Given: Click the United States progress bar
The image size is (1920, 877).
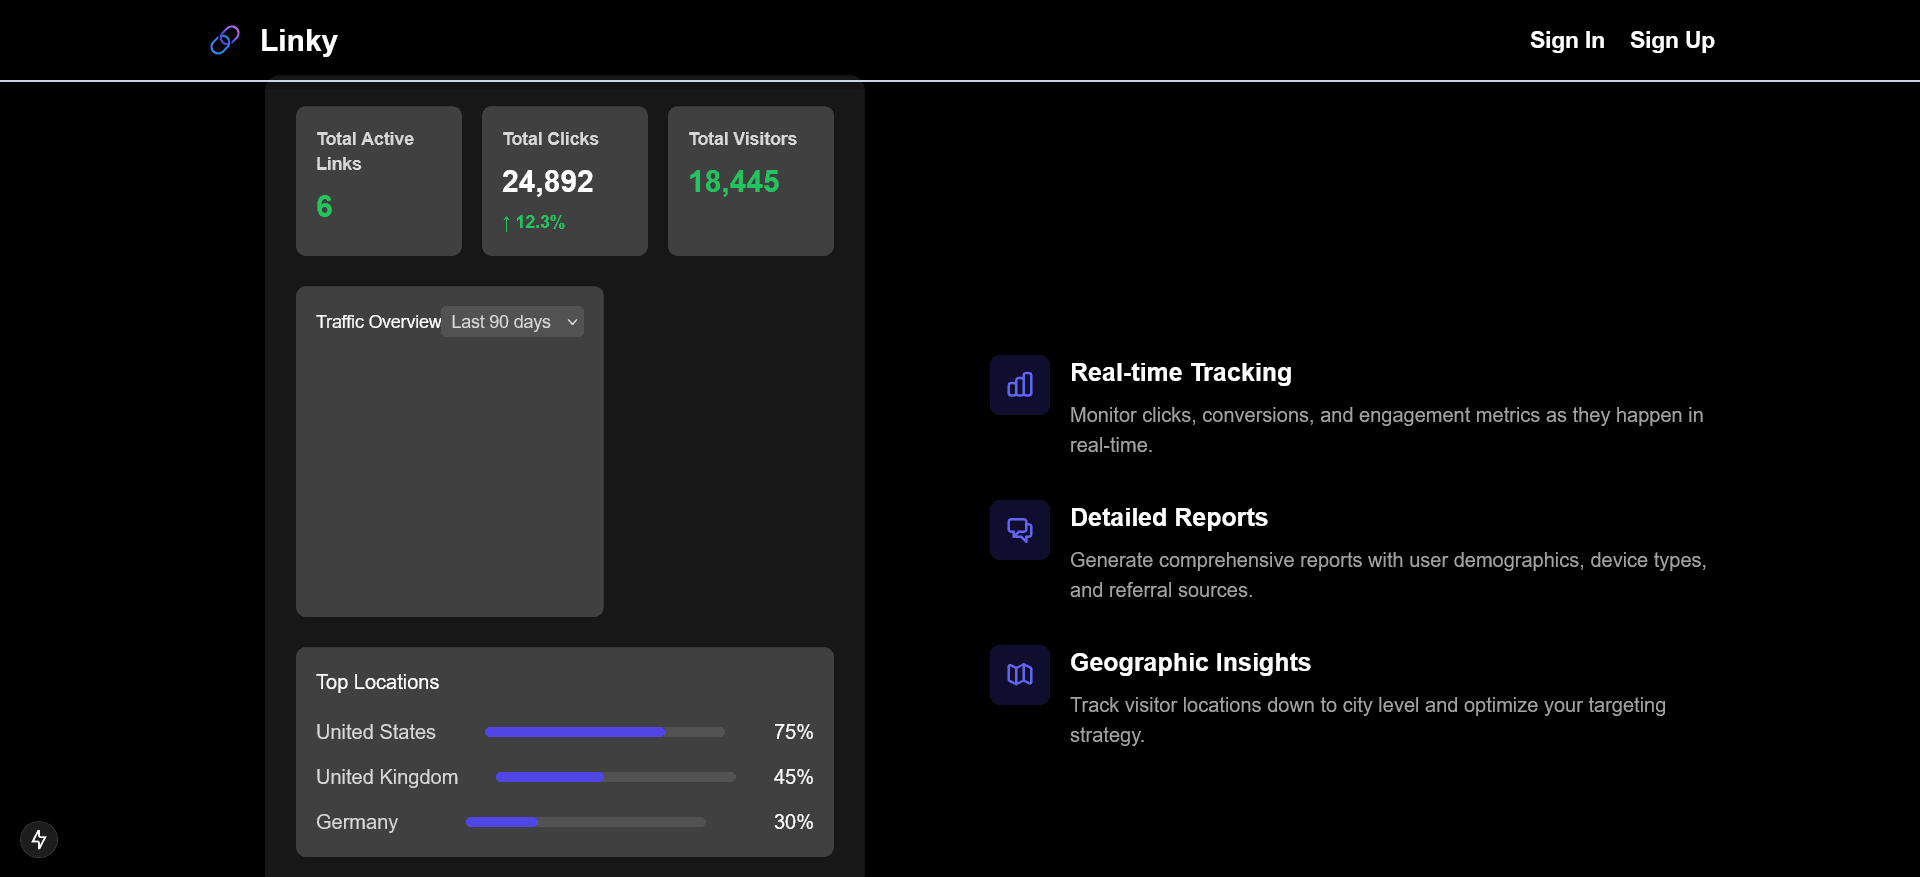Looking at the screenshot, I should pos(605,732).
